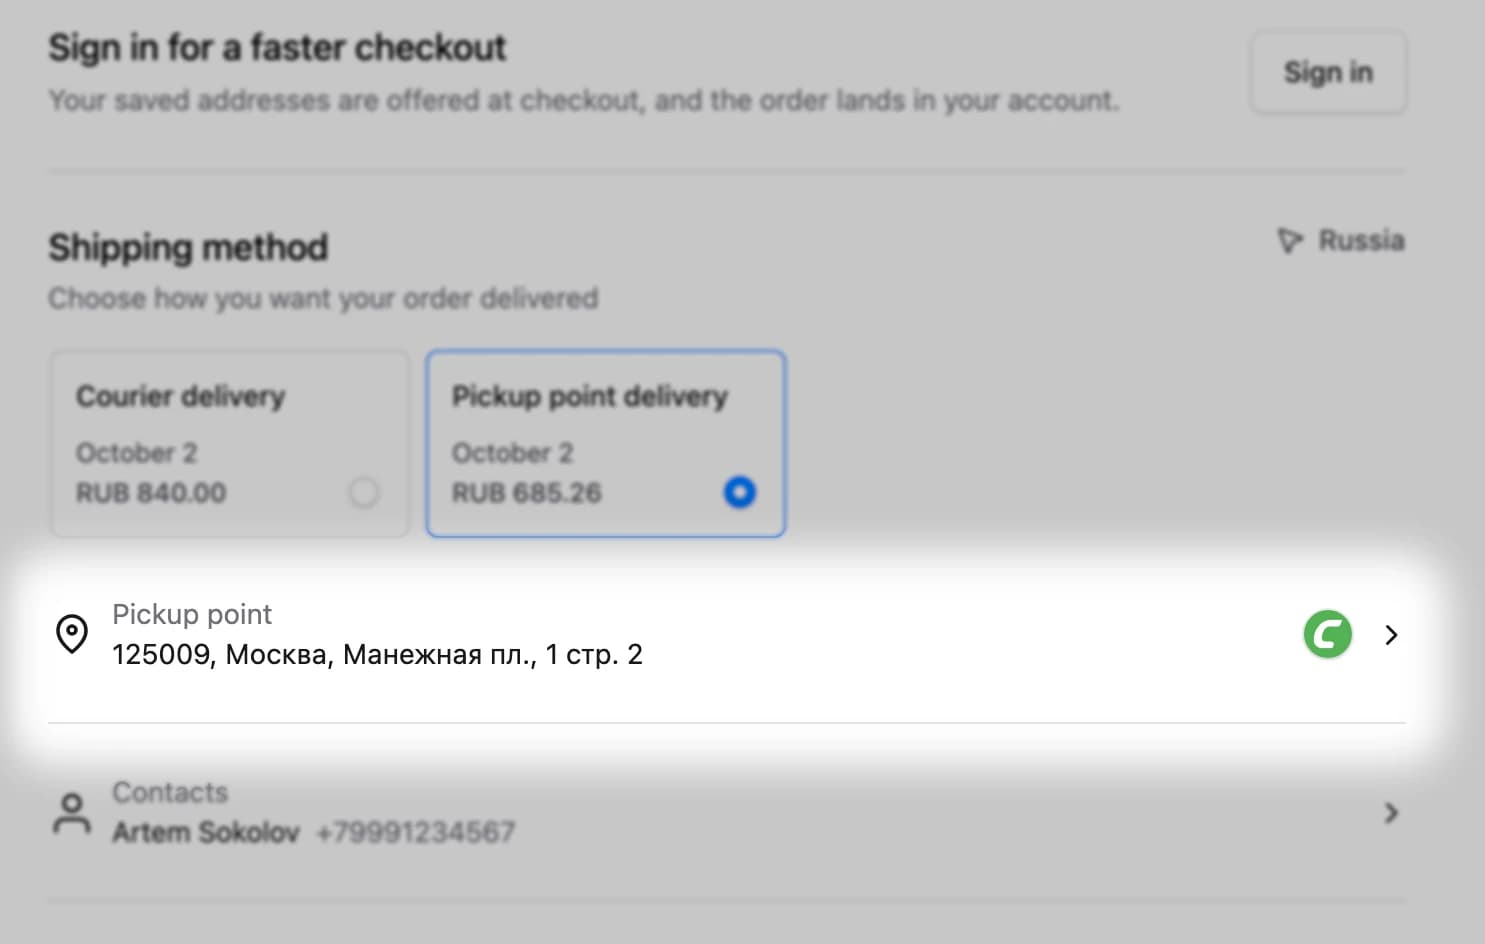
Task: Open the Artem Sokolov contact details
Action: (x=727, y=813)
